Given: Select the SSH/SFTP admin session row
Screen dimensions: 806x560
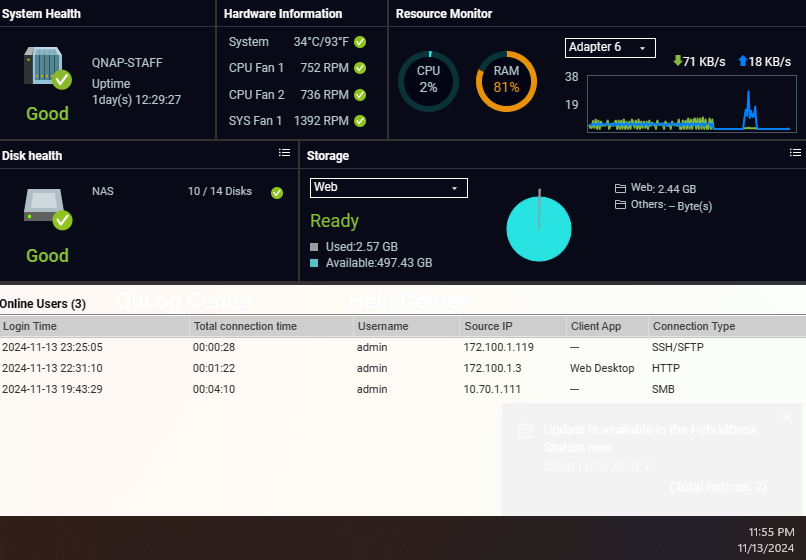Looking at the screenshot, I should (403, 347).
